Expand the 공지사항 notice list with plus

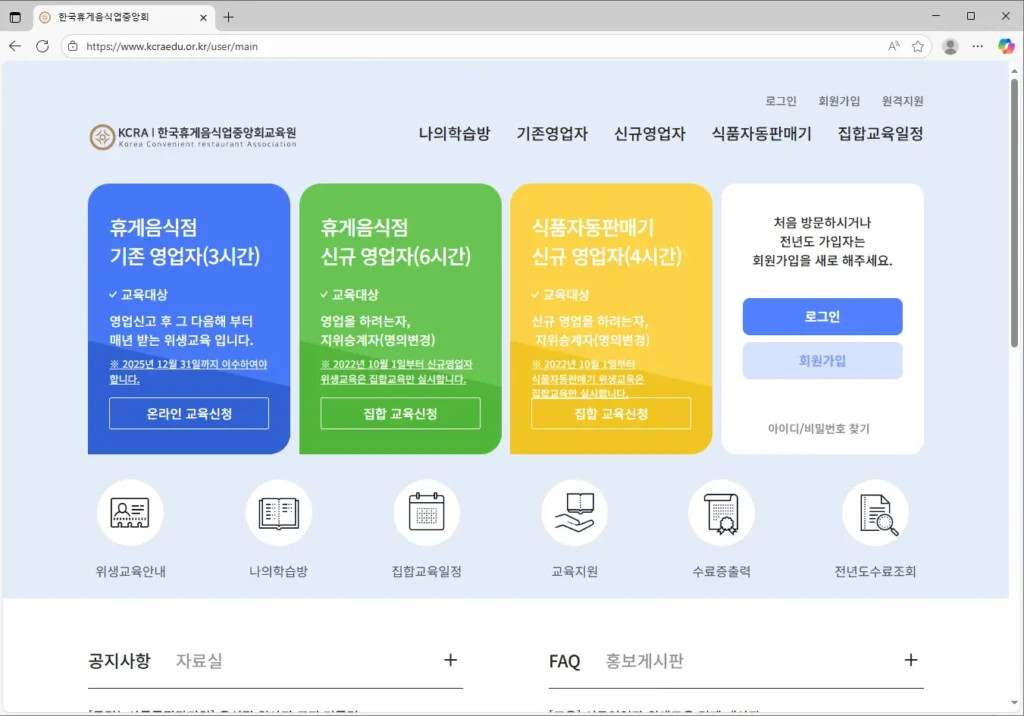click(450, 660)
